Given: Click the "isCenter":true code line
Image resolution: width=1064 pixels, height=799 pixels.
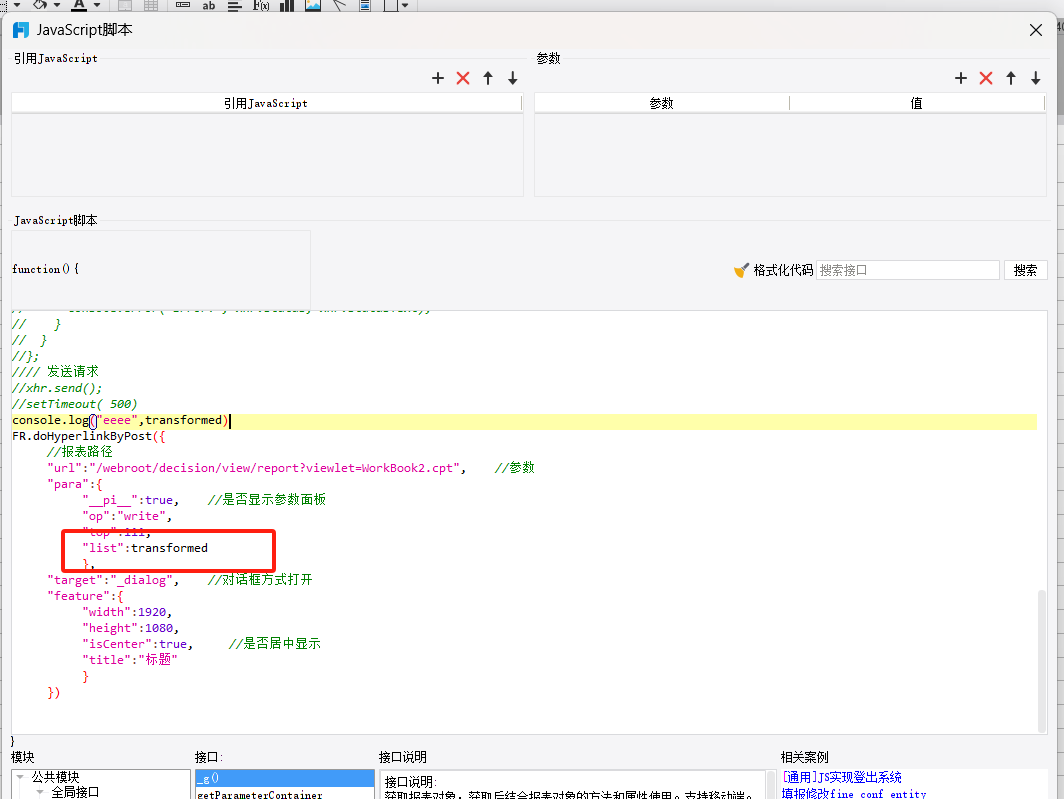Looking at the screenshot, I should coord(138,644).
